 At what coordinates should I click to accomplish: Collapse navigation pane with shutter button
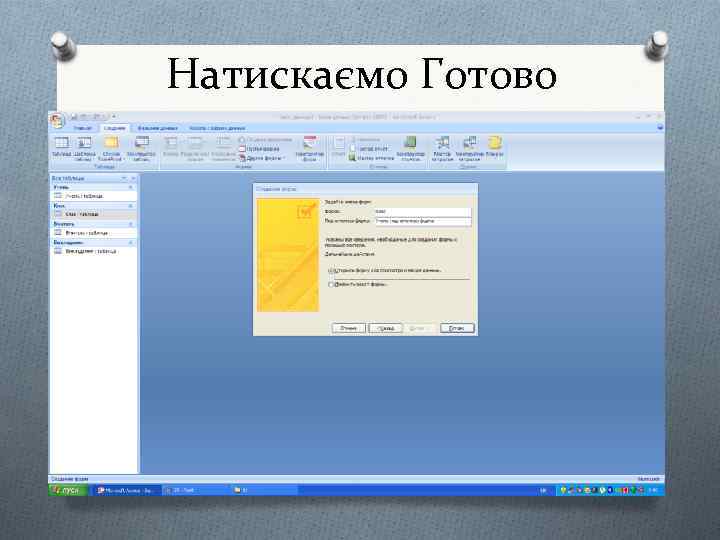click(134, 178)
